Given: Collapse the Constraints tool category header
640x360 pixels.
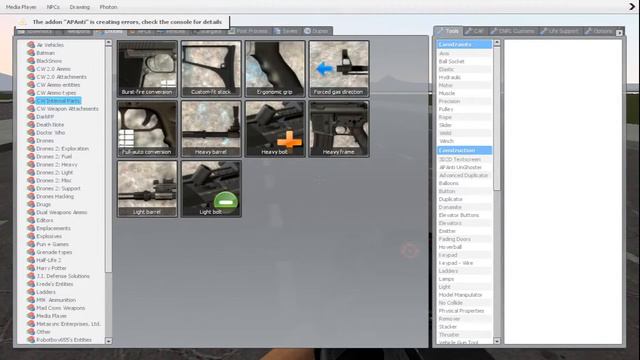Looking at the screenshot, I should point(464,44).
